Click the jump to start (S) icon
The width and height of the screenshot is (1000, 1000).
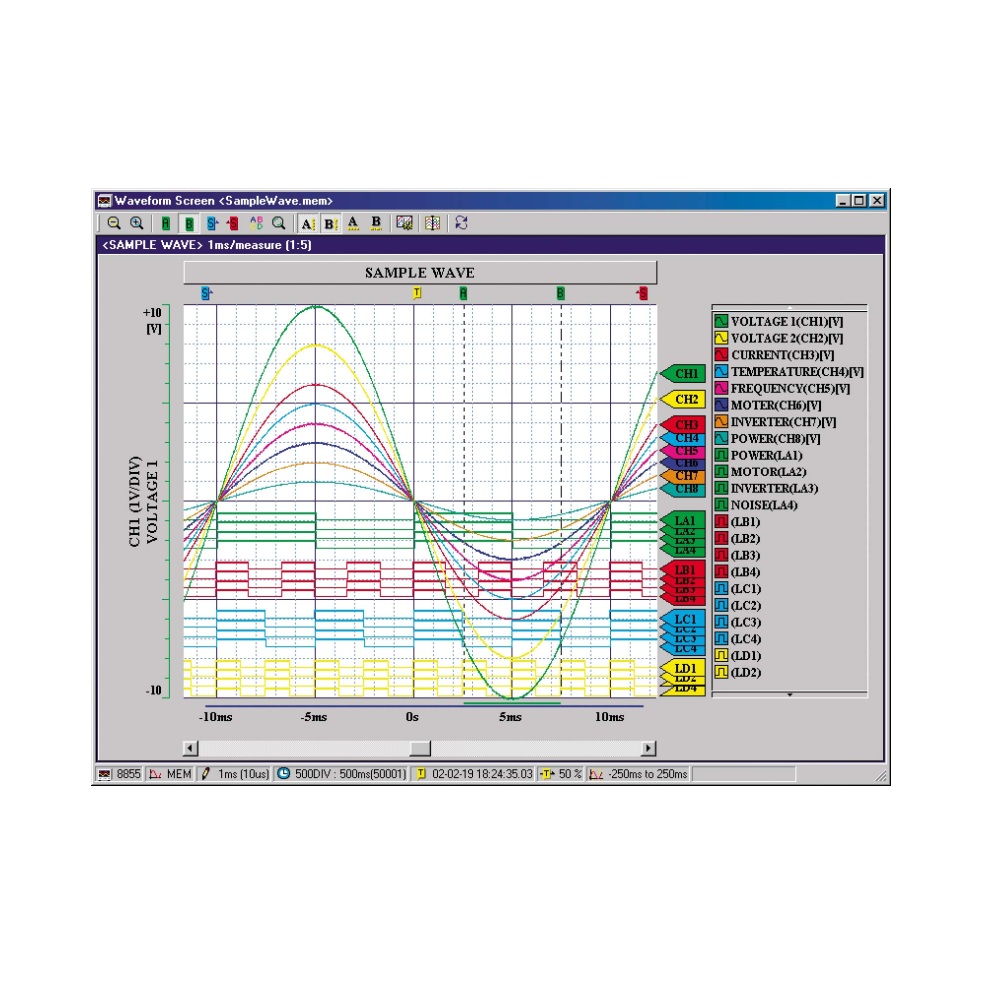pos(211,223)
